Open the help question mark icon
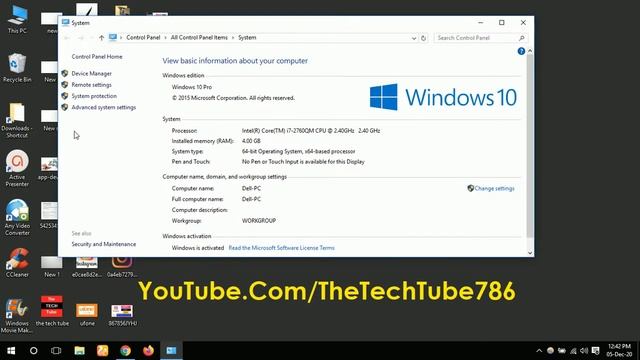 pyautogui.click(x=521, y=51)
